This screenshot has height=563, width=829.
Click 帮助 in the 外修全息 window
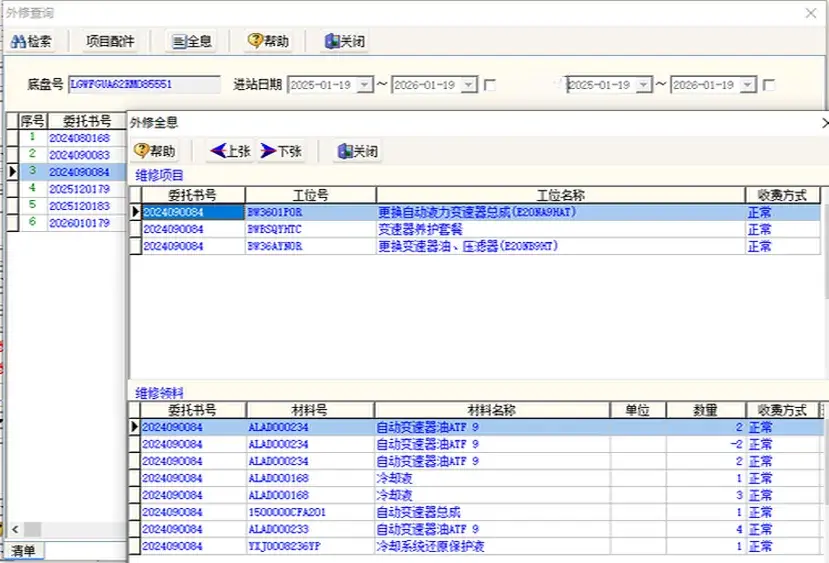coord(155,151)
